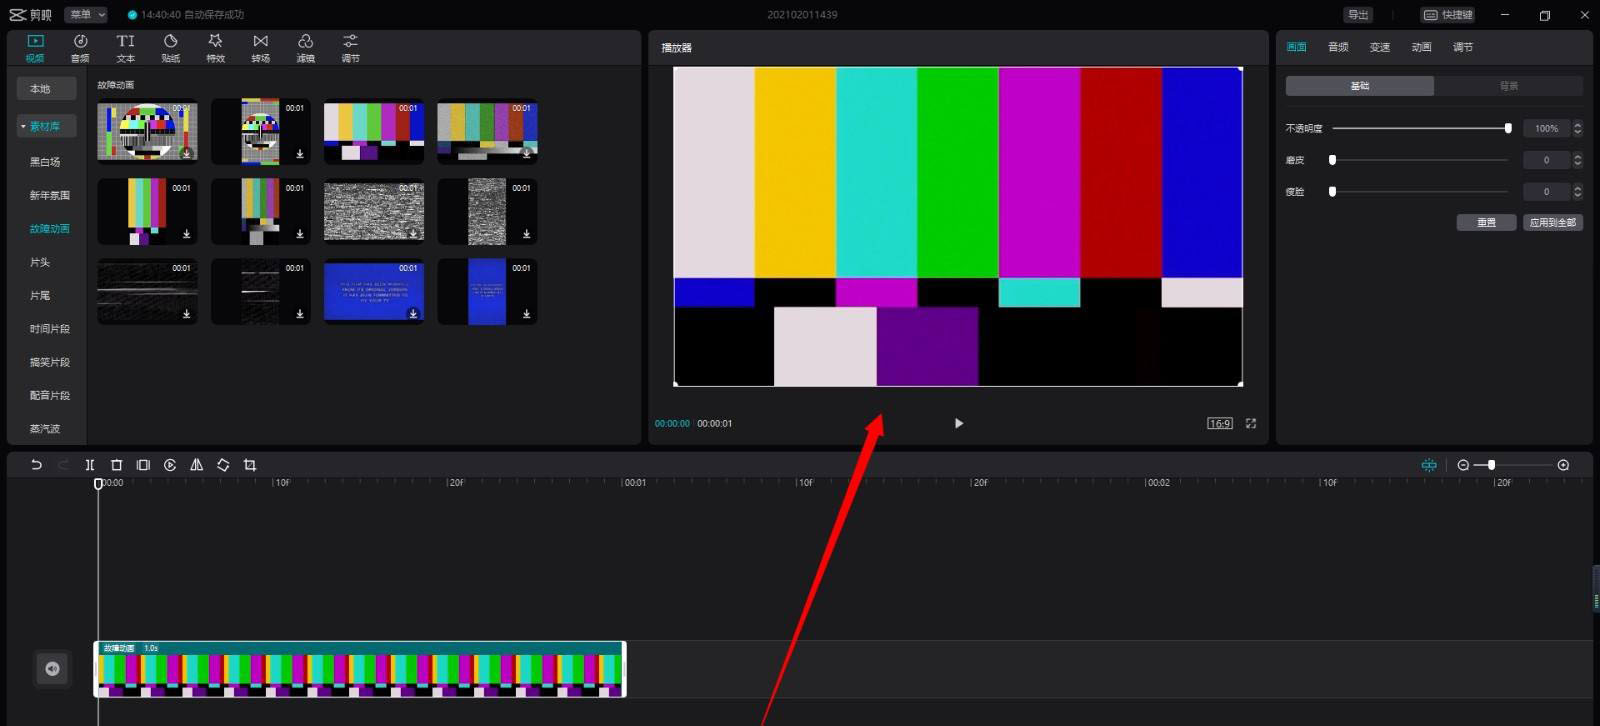1600x726 pixels.
Task: Open the 特效 (effects) panel
Action: [215, 47]
